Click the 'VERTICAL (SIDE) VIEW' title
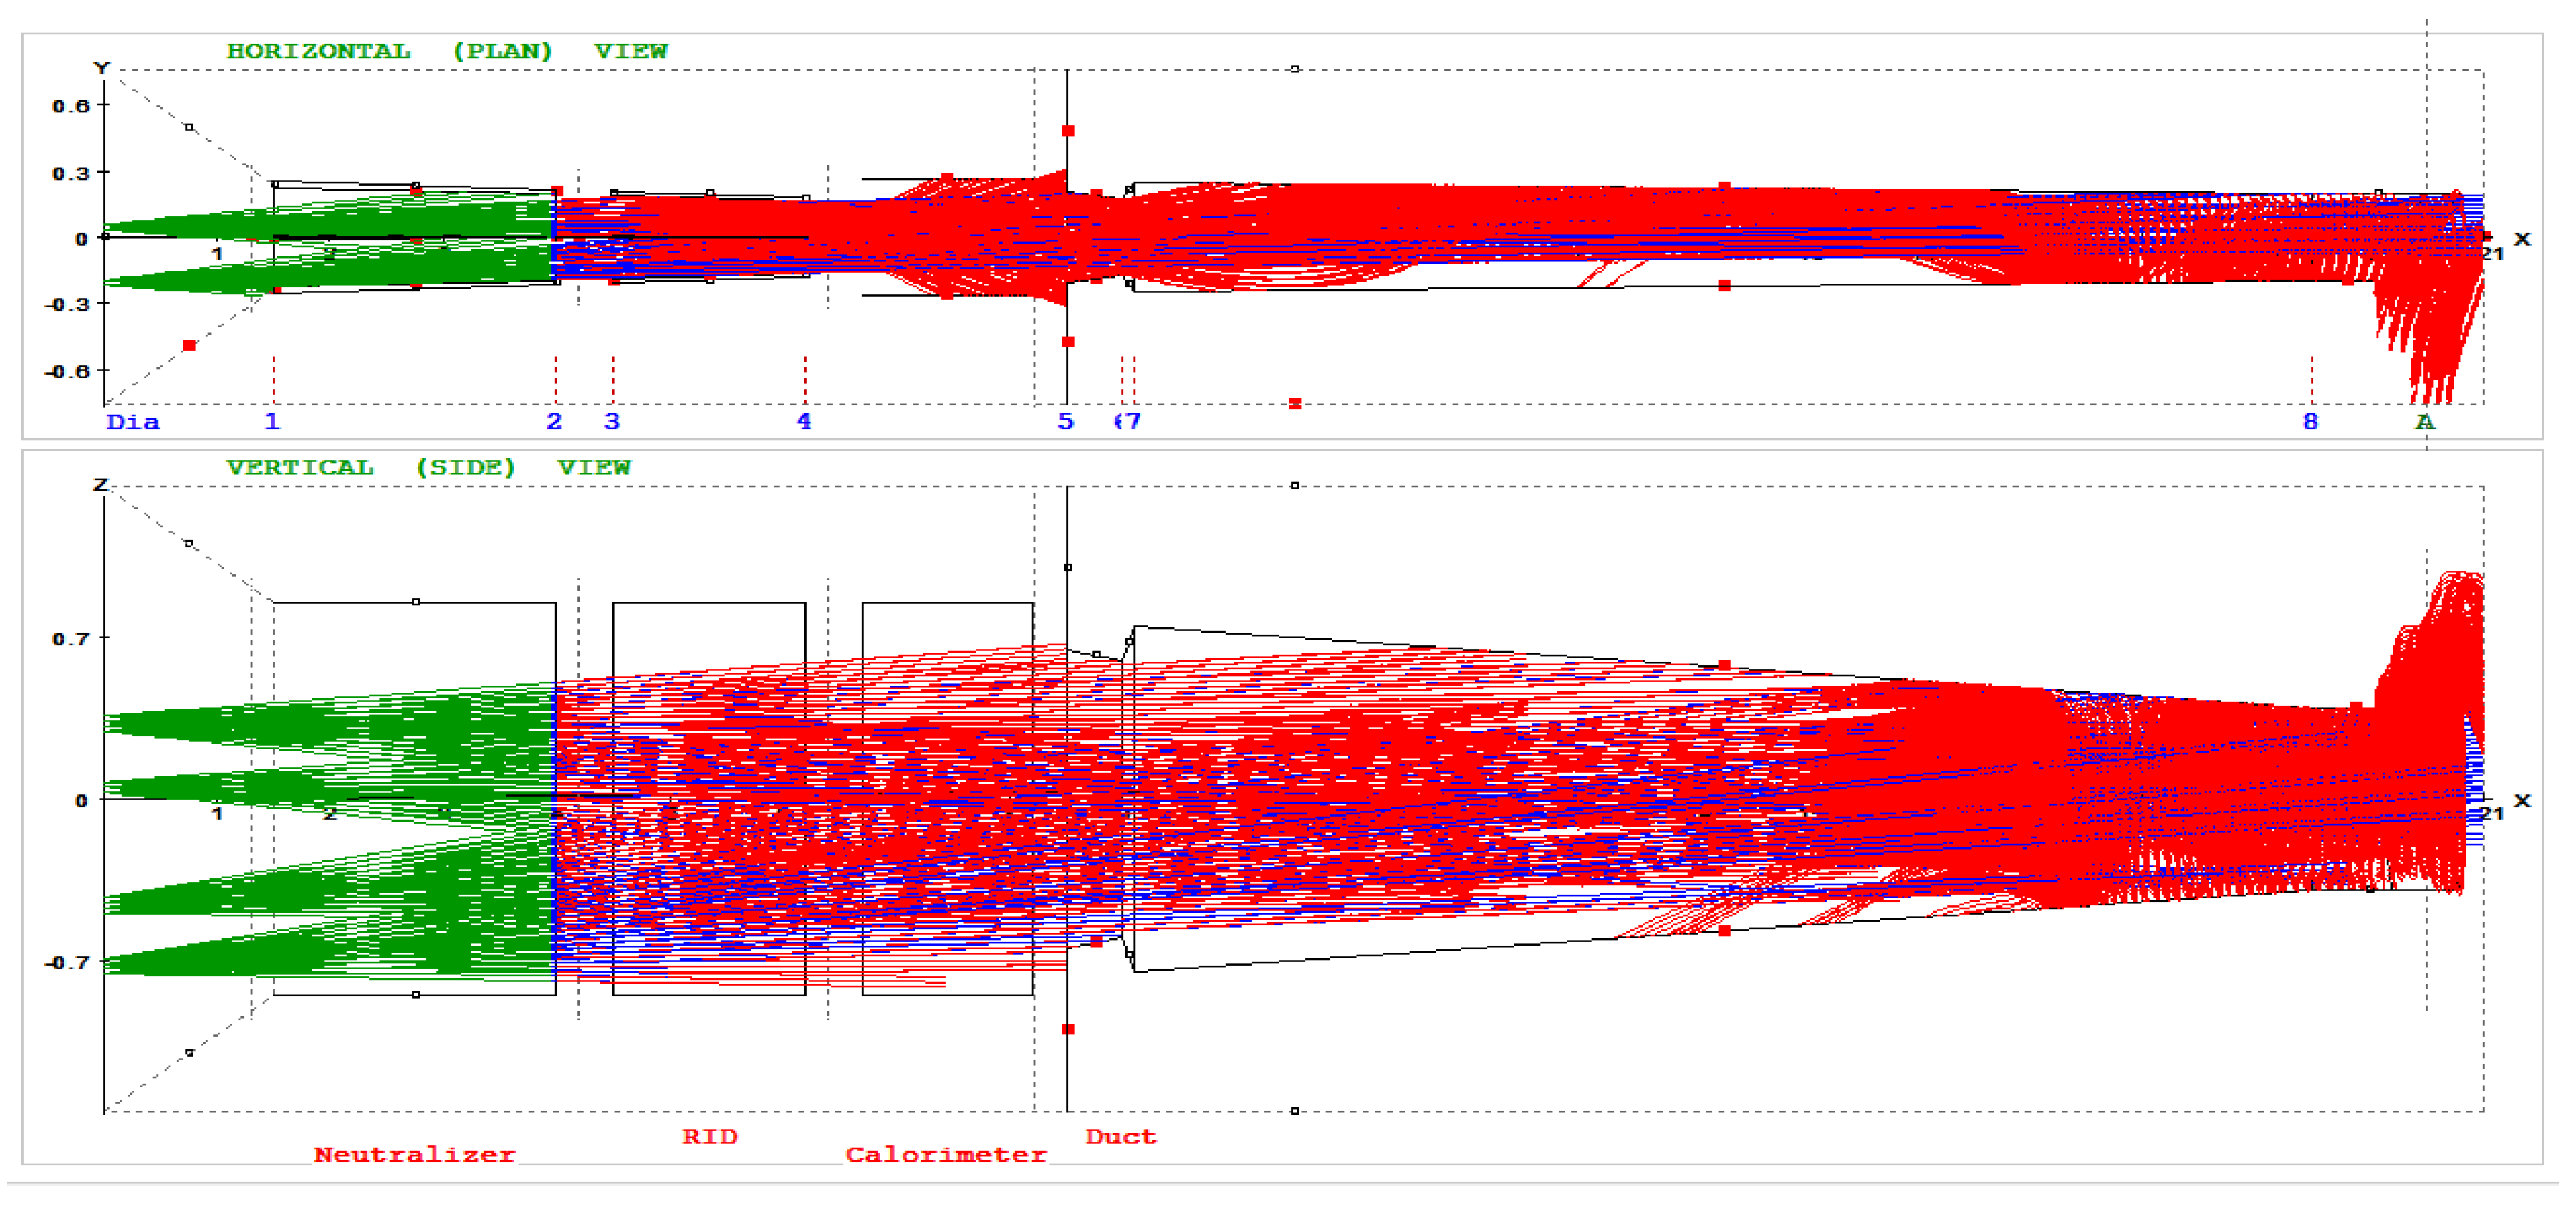 point(428,467)
